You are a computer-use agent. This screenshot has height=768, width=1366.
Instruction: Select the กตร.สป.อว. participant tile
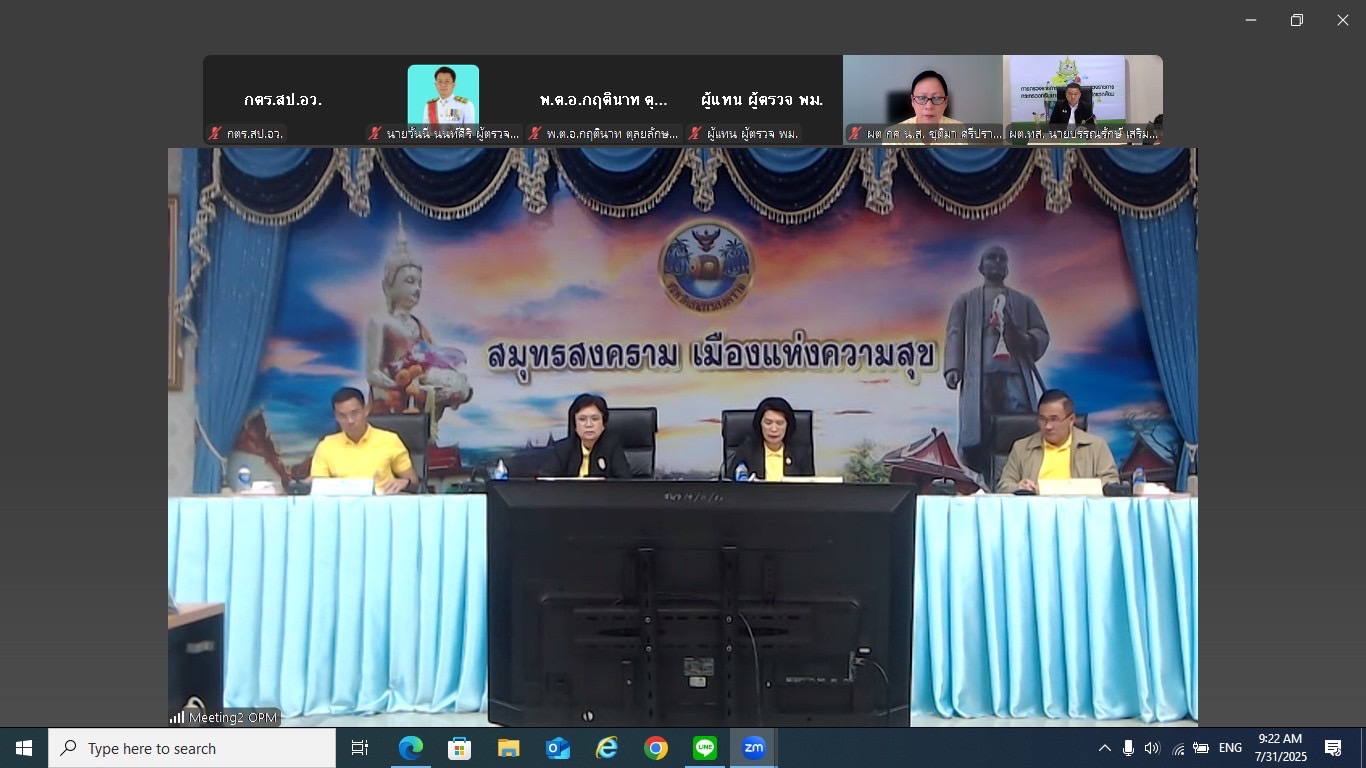283,100
